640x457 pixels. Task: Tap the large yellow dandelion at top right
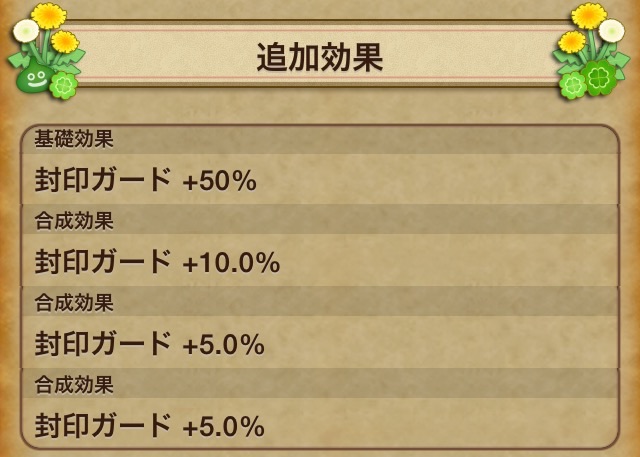click(589, 15)
